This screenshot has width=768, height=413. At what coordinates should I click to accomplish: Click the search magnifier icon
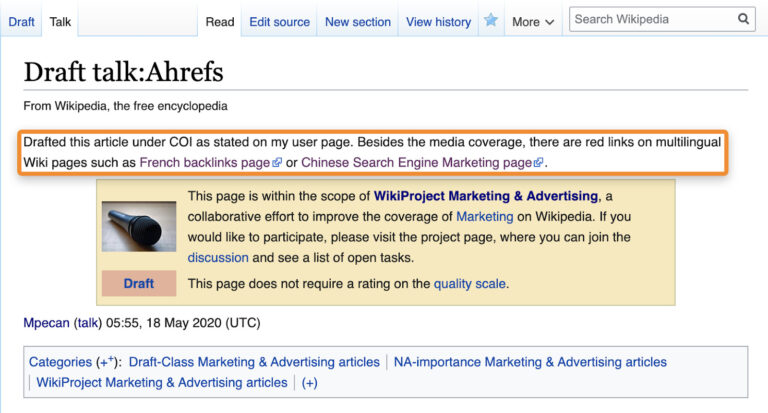point(743,19)
